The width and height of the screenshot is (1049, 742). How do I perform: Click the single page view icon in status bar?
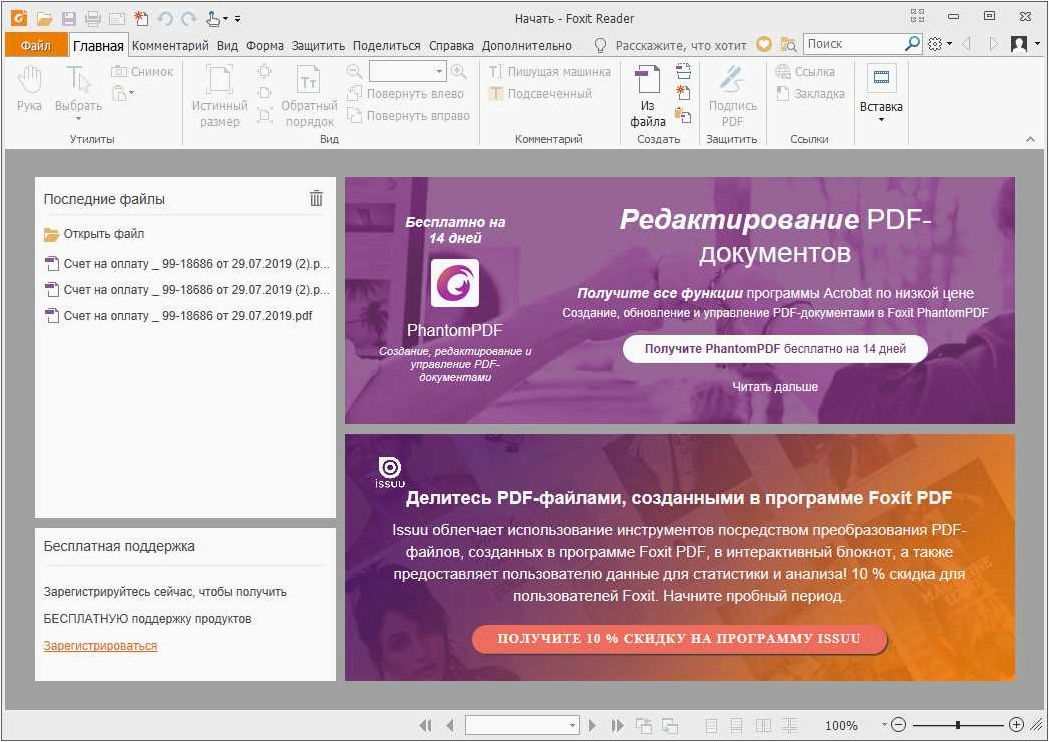[x=712, y=725]
